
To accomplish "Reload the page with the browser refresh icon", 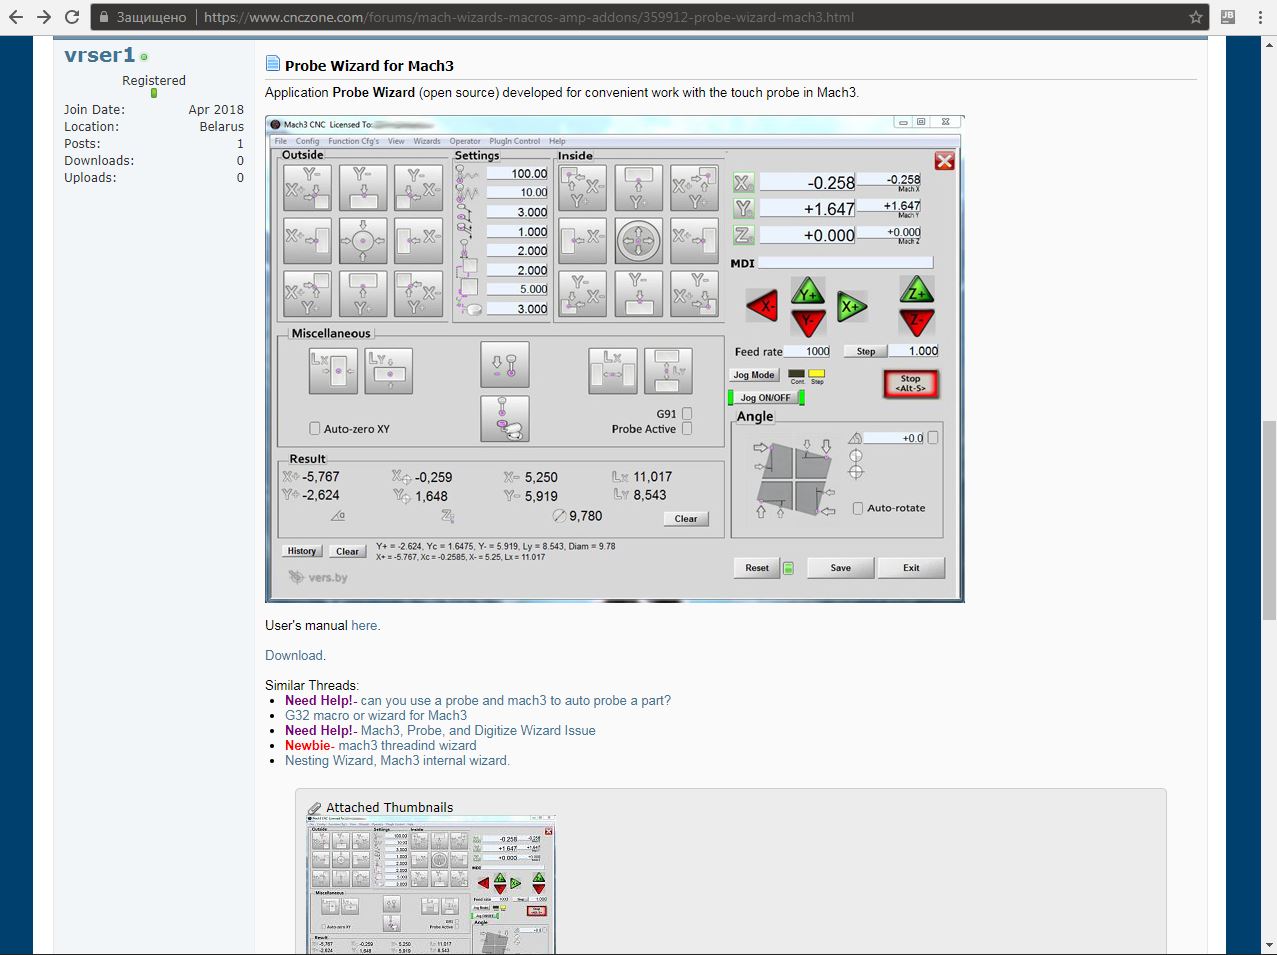I will [72, 17].
